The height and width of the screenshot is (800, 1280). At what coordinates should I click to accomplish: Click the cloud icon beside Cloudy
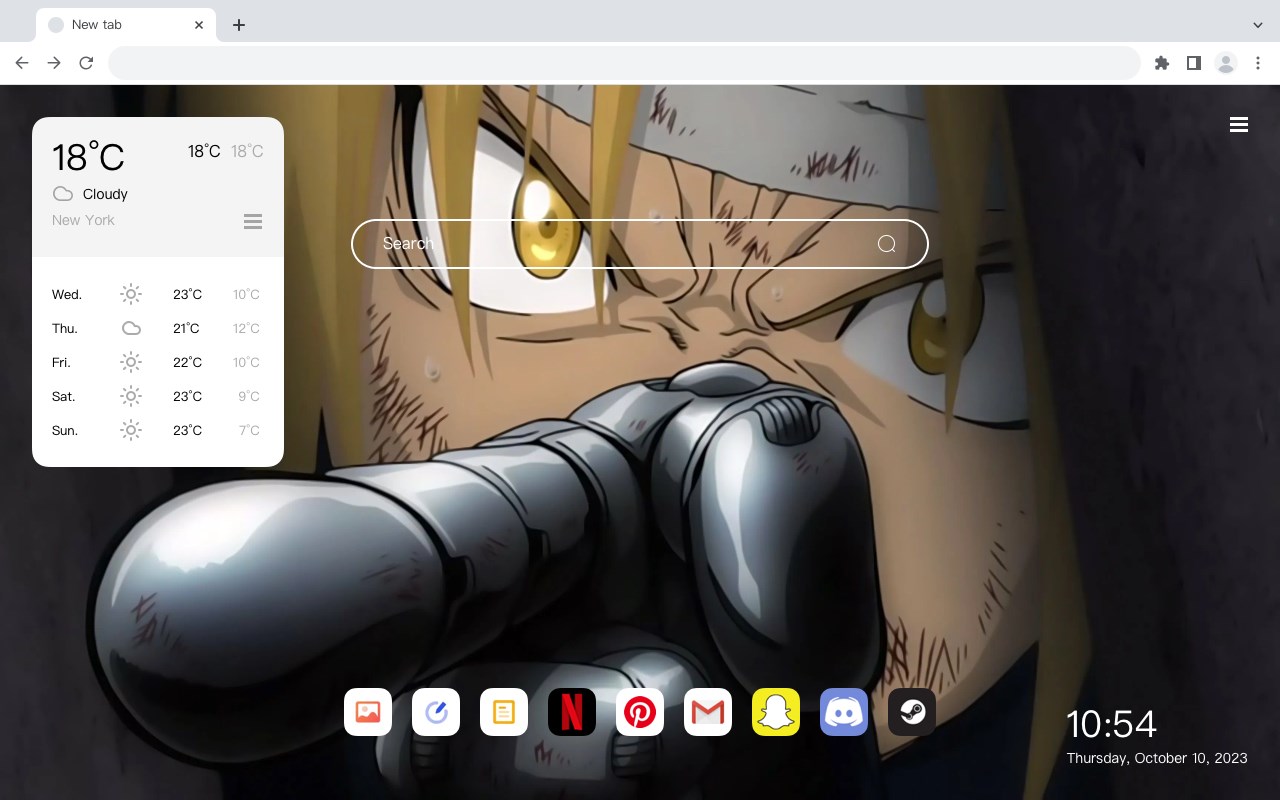pos(63,194)
